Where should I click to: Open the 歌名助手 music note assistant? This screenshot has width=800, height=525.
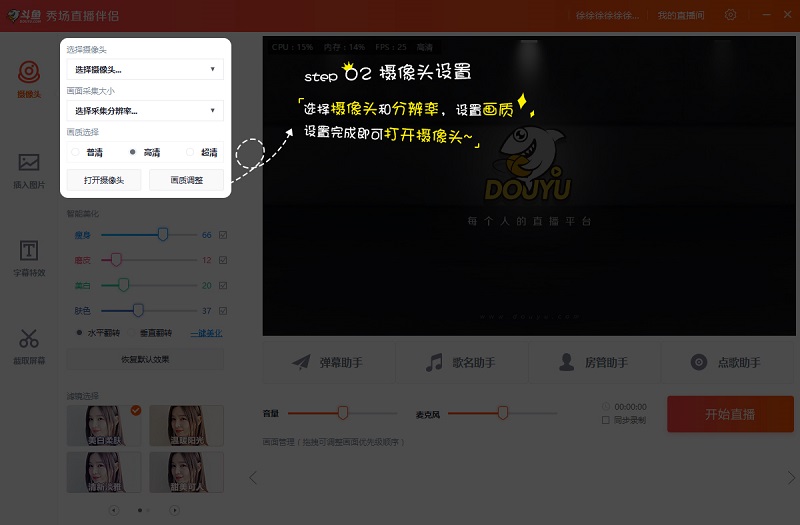[x=461, y=362]
